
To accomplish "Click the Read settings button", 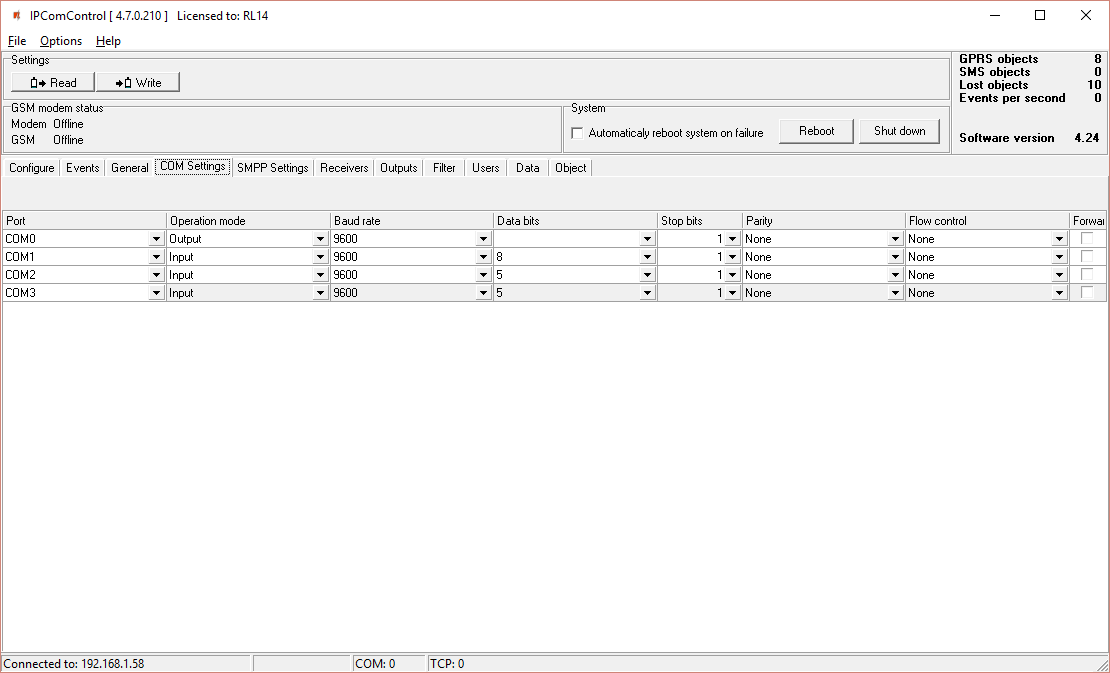I will click(53, 83).
